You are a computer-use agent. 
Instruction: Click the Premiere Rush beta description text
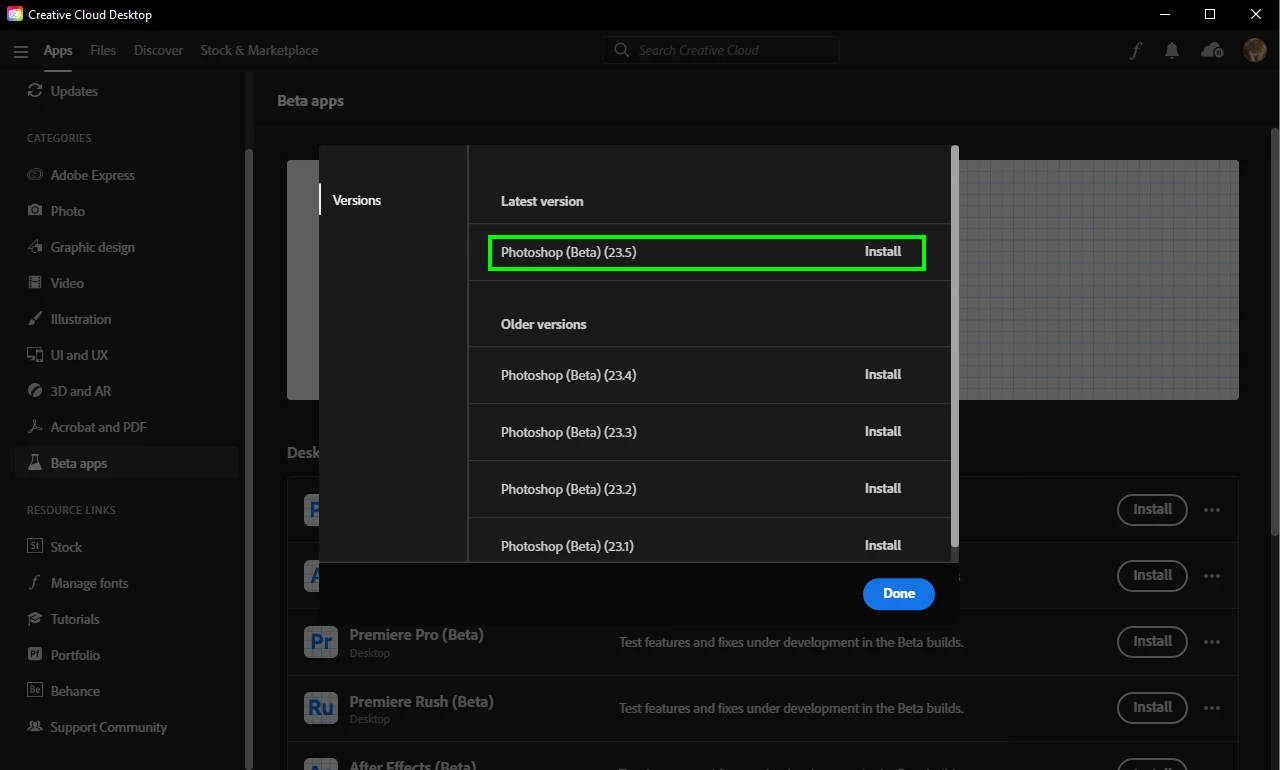(x=791, y=708)
